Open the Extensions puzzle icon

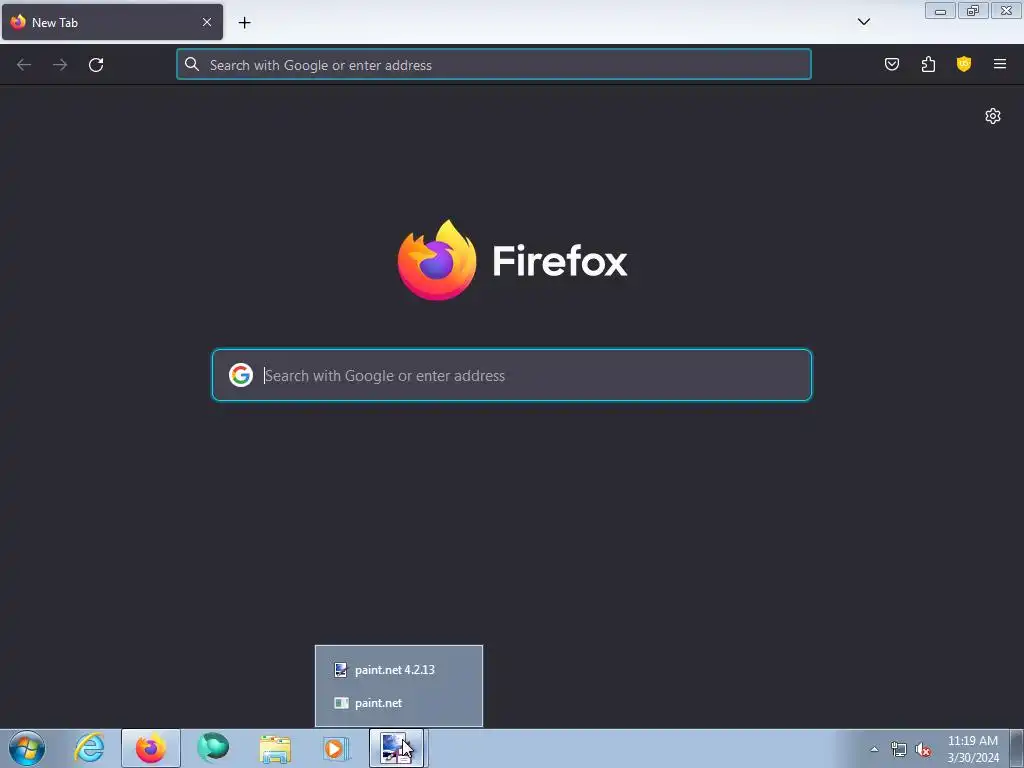click(x=928, y=64)
